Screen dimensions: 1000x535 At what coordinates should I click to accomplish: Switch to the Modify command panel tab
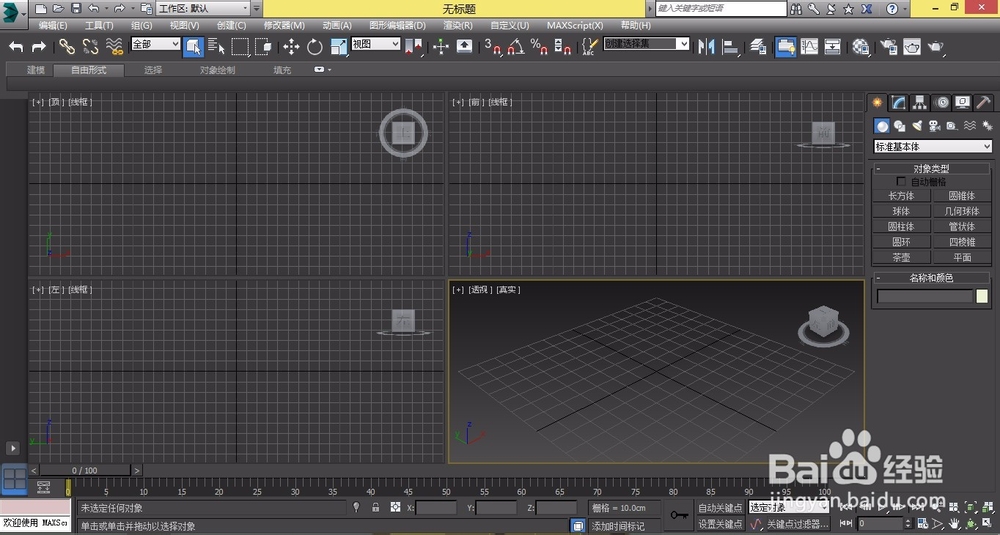coord(899,102)
